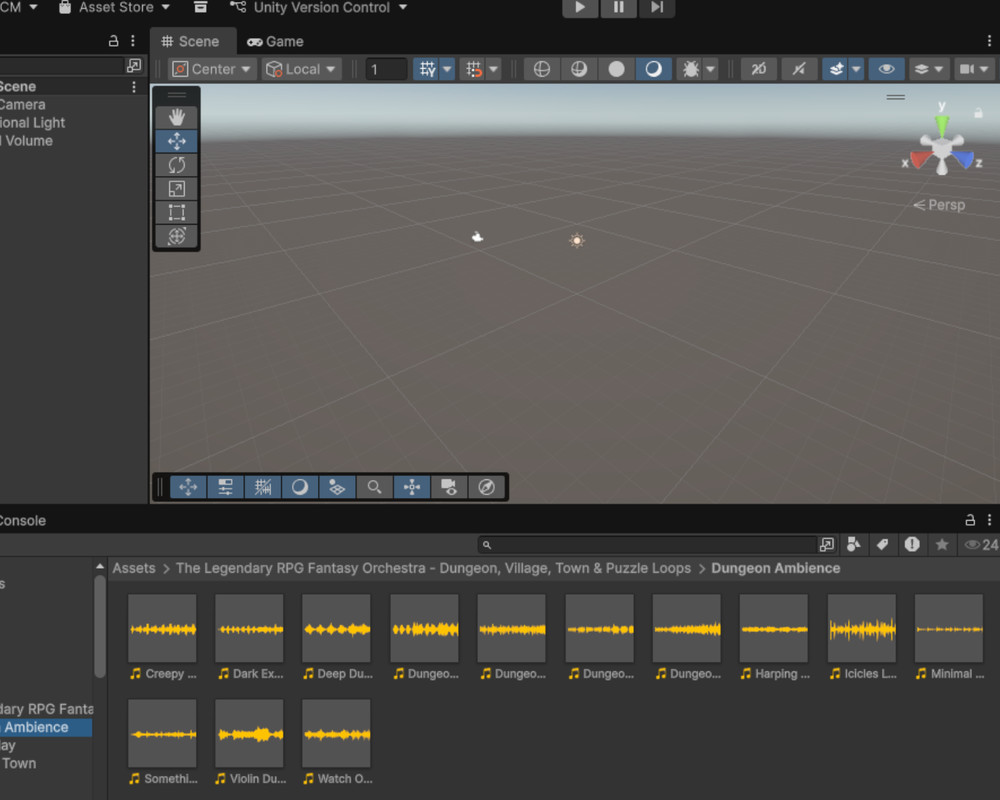The image size is (1000, 800).
Task: Click the Play button
Action: [x=580, y=8]
